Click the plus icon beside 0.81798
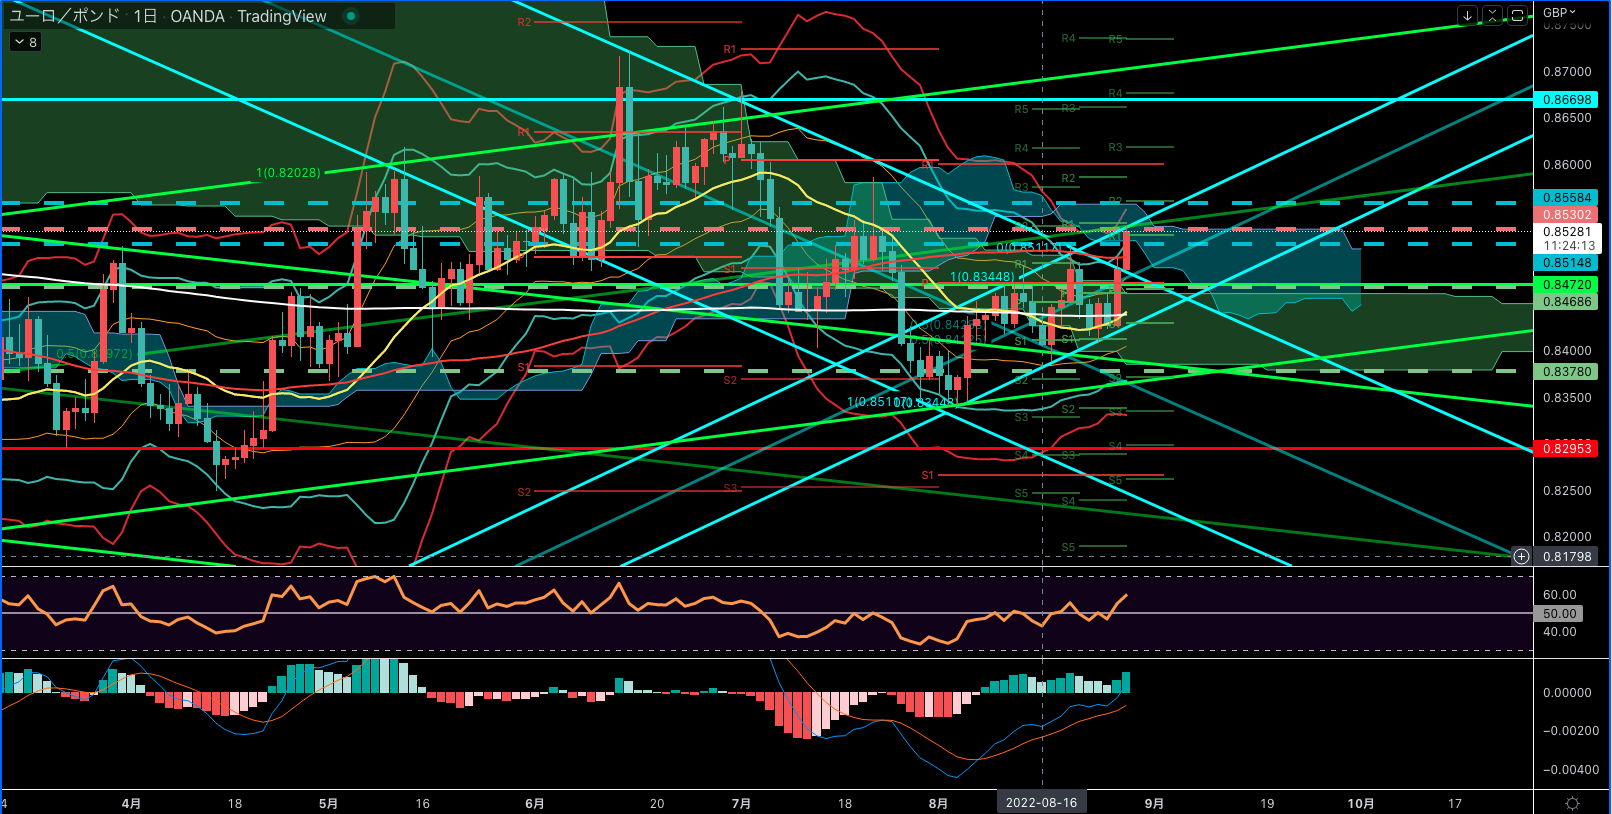 1521,556
